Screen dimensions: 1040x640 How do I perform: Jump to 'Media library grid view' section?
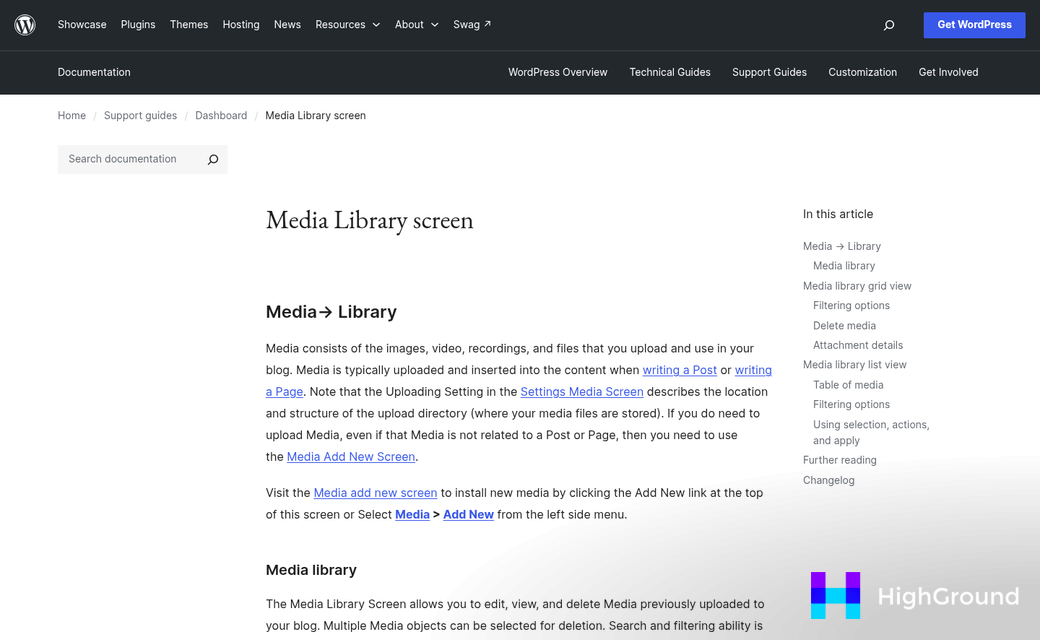[857, 286]
